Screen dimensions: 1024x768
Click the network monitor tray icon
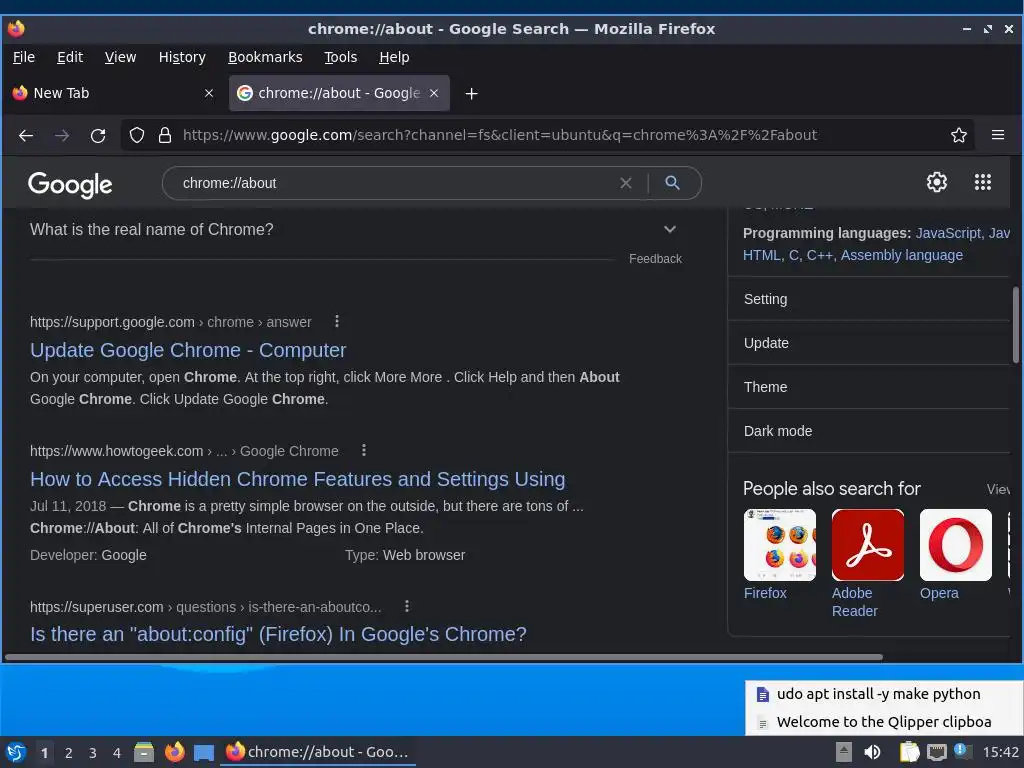[x=936, y=752]
